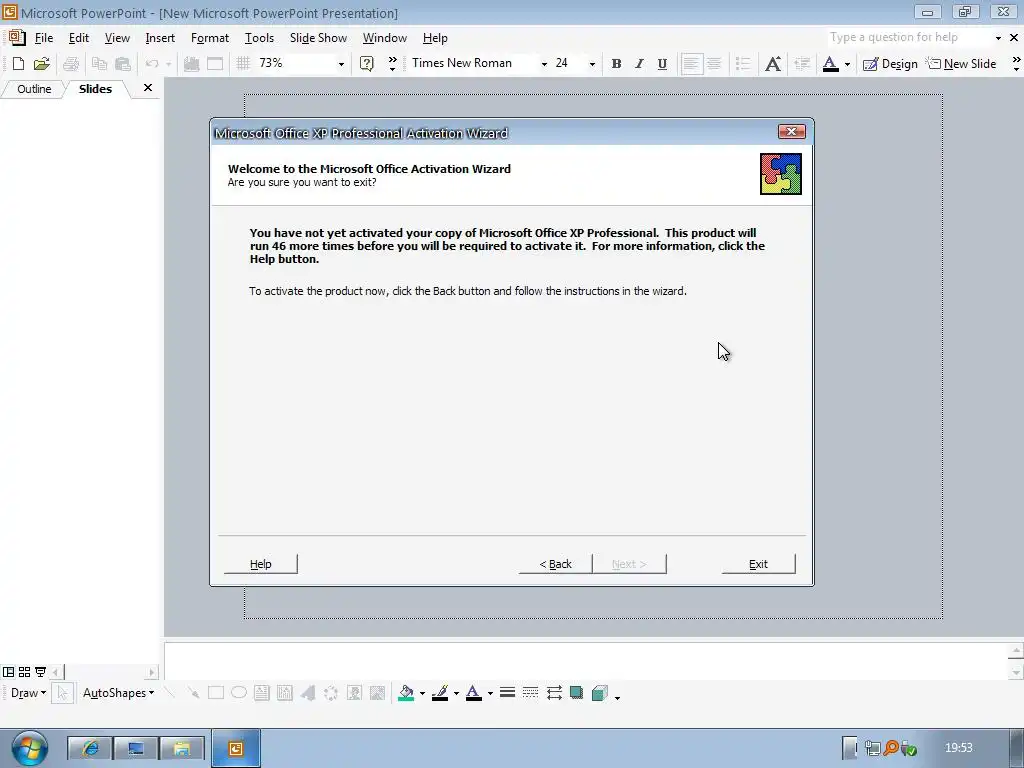1024x768 pixels.
Task: Click the Insert Clip Art icon
Action: 354,693
